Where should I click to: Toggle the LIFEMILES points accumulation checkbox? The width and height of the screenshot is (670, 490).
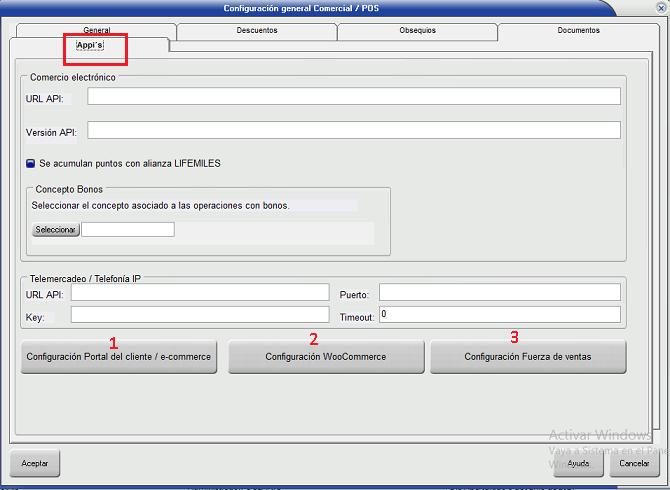coord(31,163)
